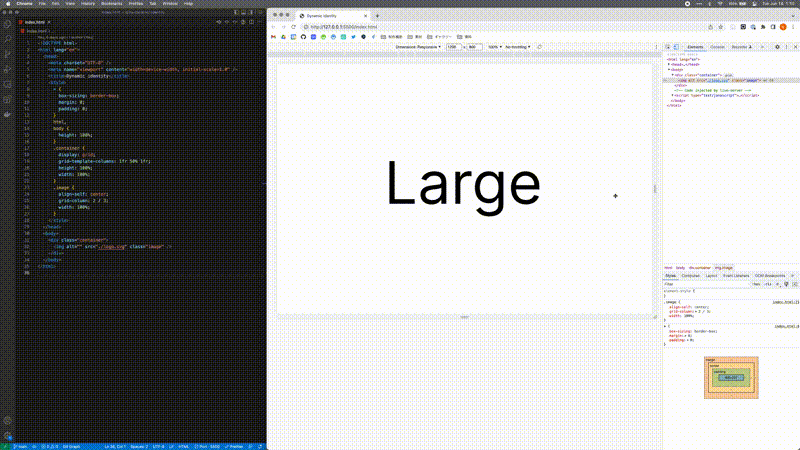The height and width of the screenshot is (450, 800).
Task: Click the Prettier status bar item
Action: 234,446
